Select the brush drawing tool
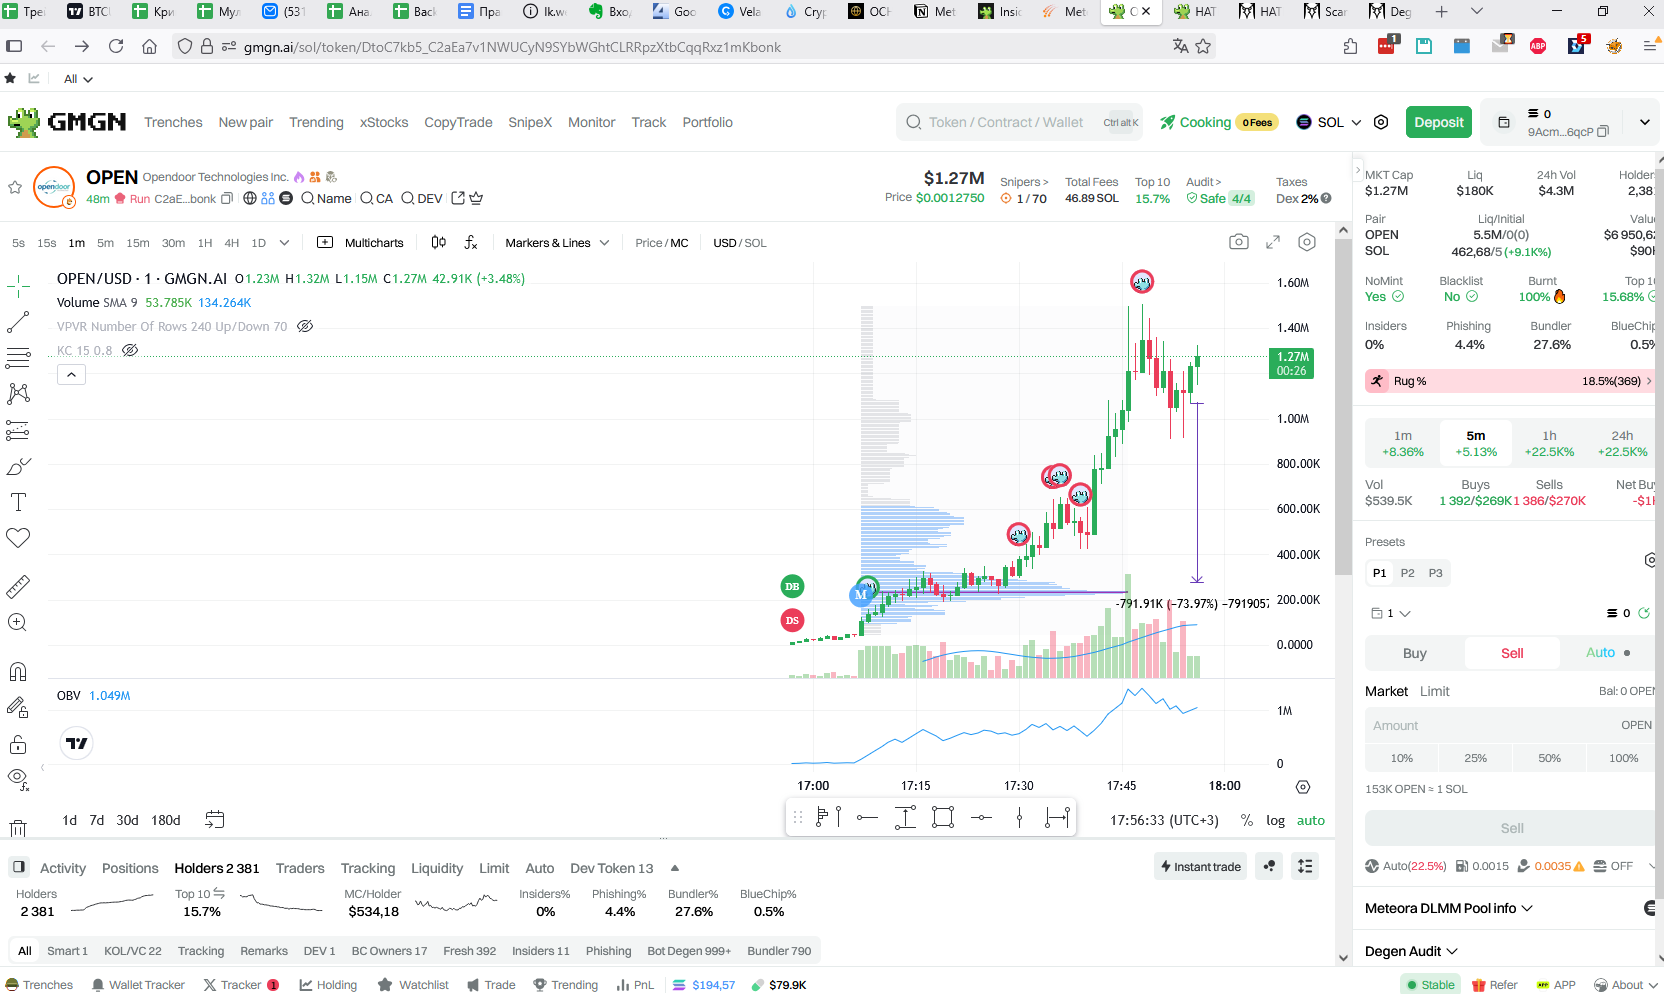 pos(18,467)
